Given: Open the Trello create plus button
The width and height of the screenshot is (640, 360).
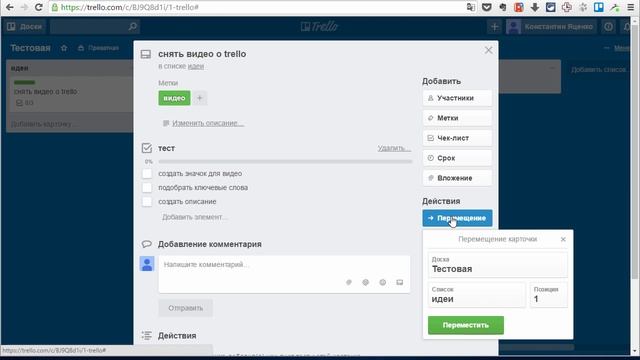Looking at the screenshot, I should point(494,27).
